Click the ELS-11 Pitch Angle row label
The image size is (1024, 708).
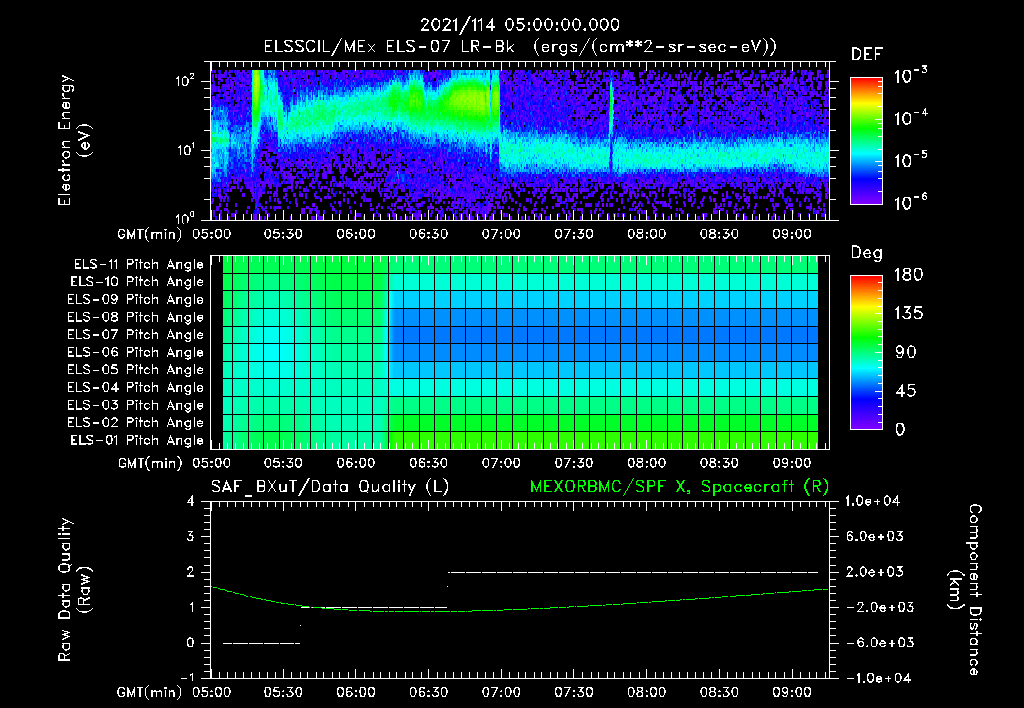(x=138, y=265)
